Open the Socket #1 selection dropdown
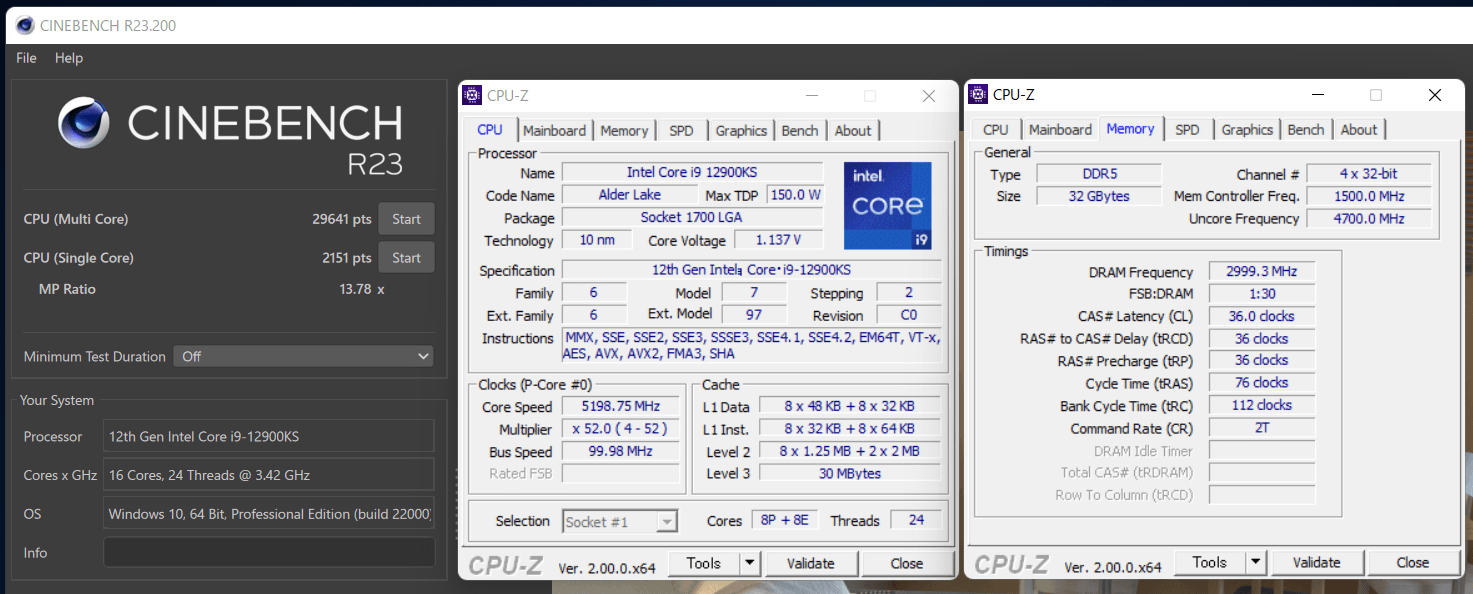 (x=620, y=521)
